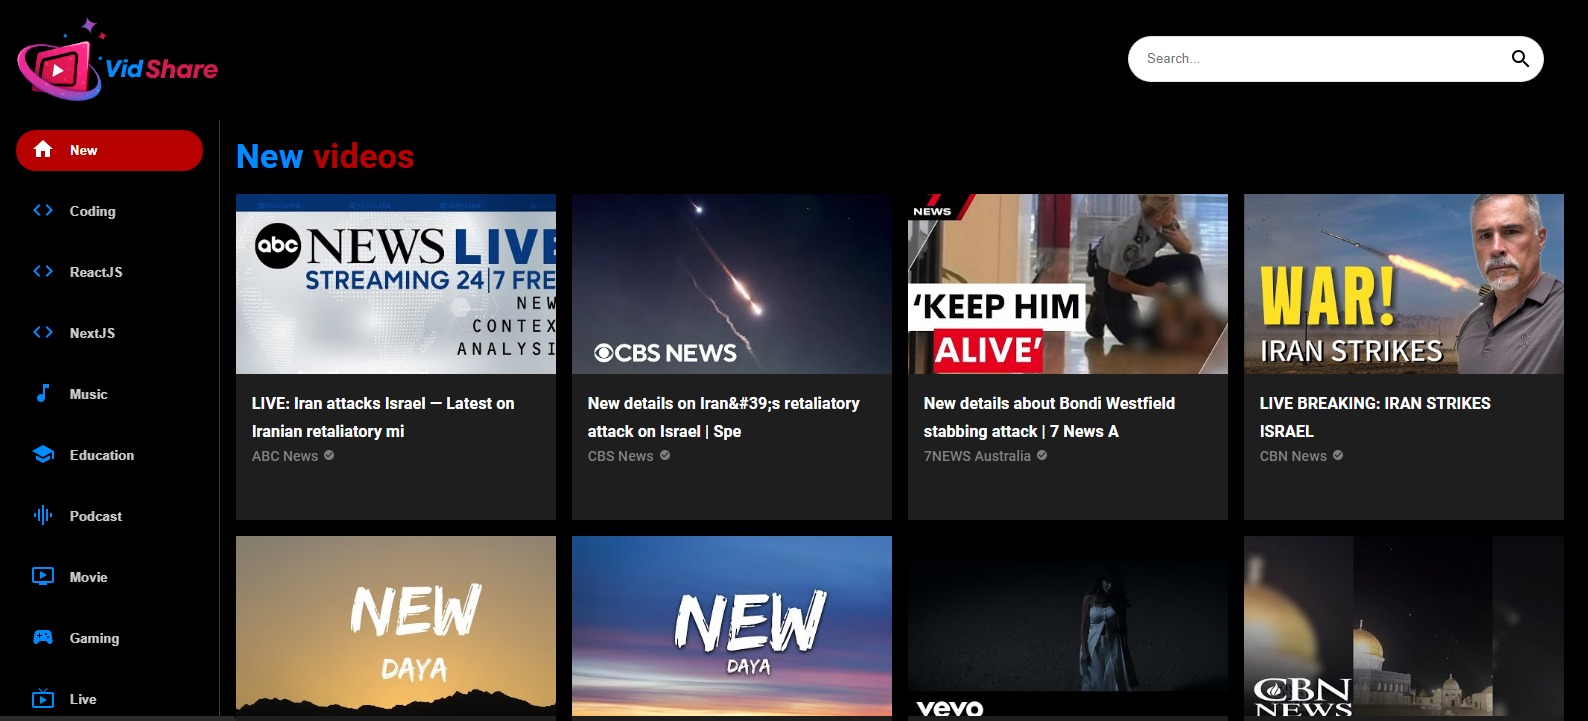
Task: Click the code brackets icon beside NextJS
Action: click(43, 333)
